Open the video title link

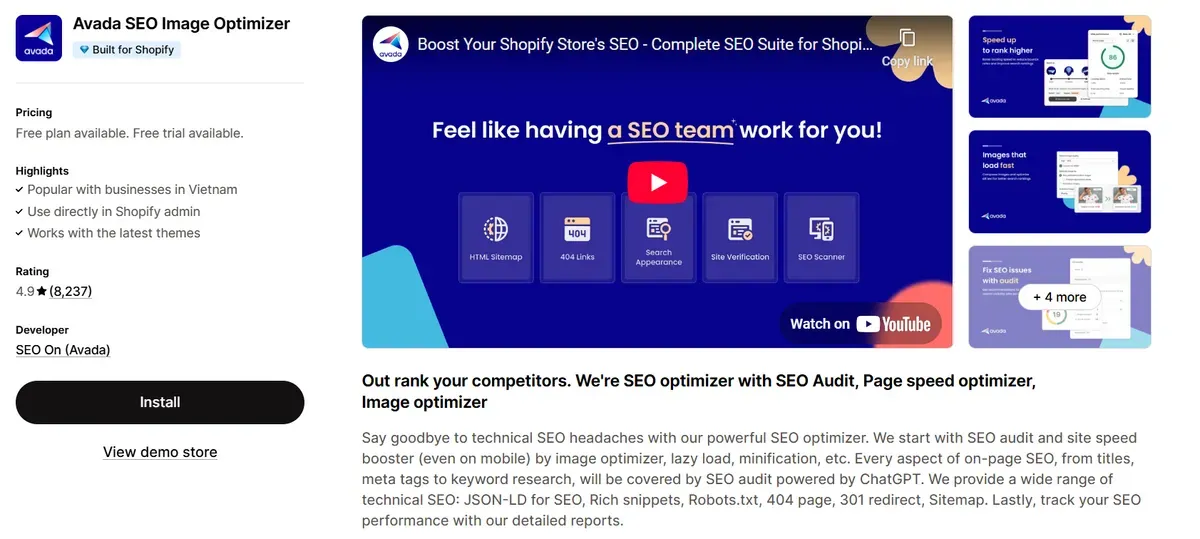click(x=643, y=44)
